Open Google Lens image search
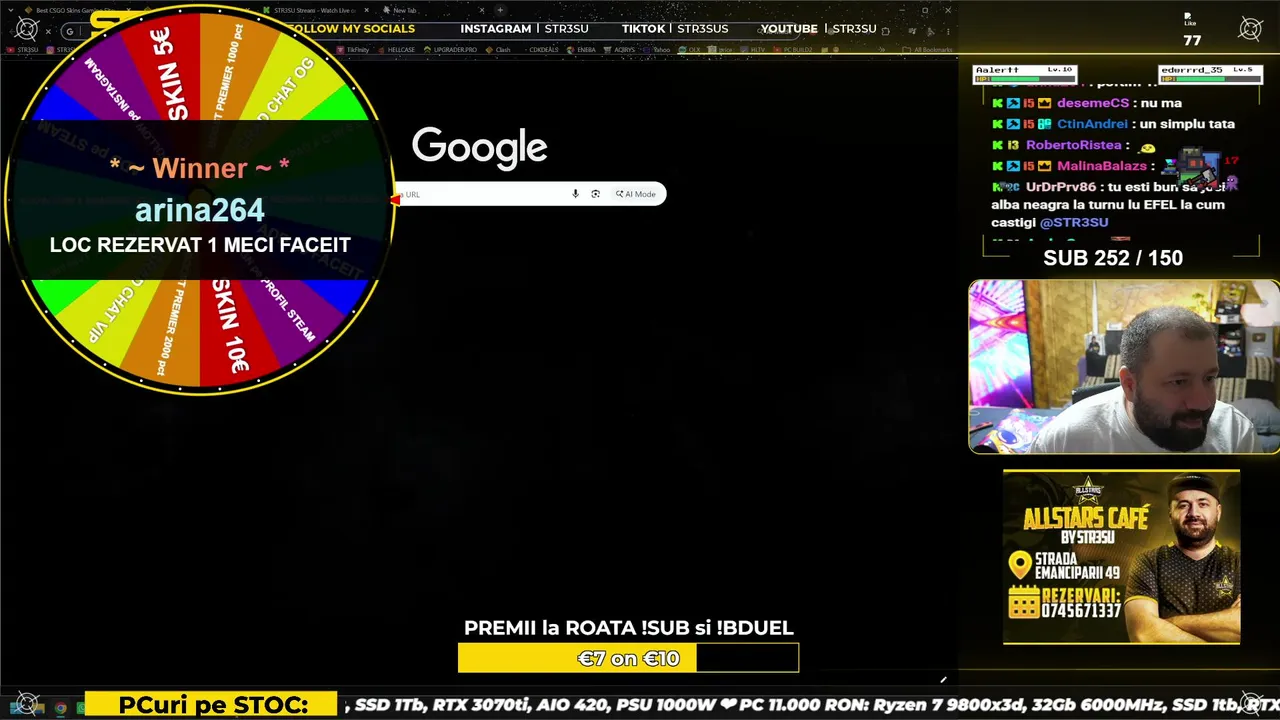1280x720 pixels. (x=595, y=194)
